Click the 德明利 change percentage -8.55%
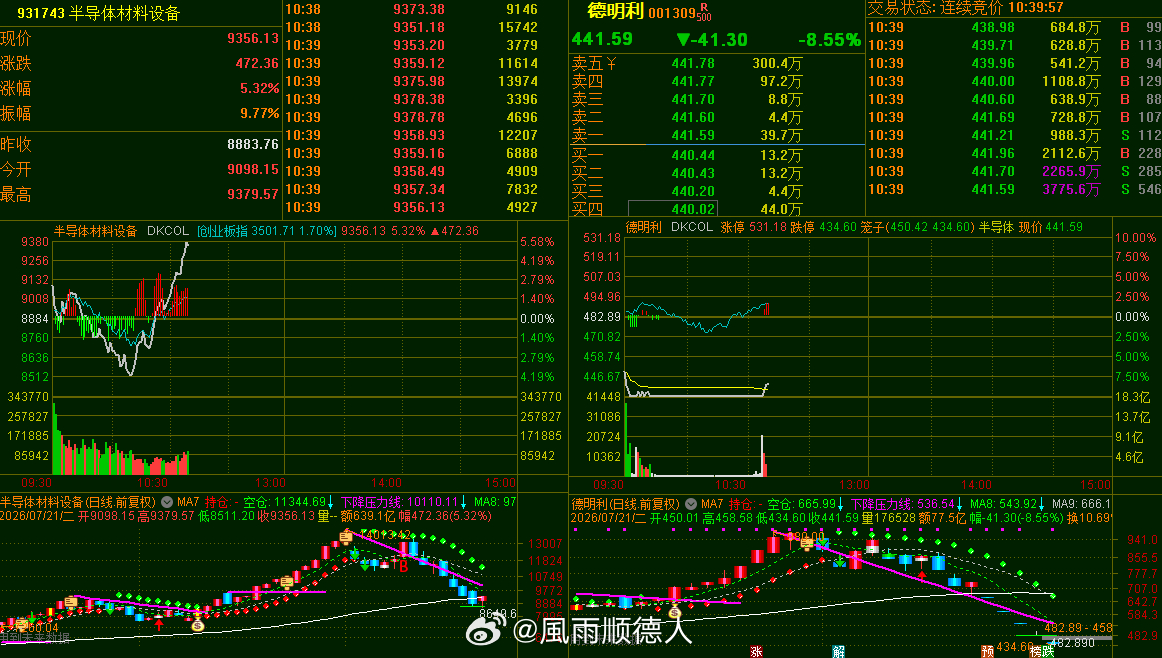This screenshot has height=658, width=1162. (x=829, y=40)
